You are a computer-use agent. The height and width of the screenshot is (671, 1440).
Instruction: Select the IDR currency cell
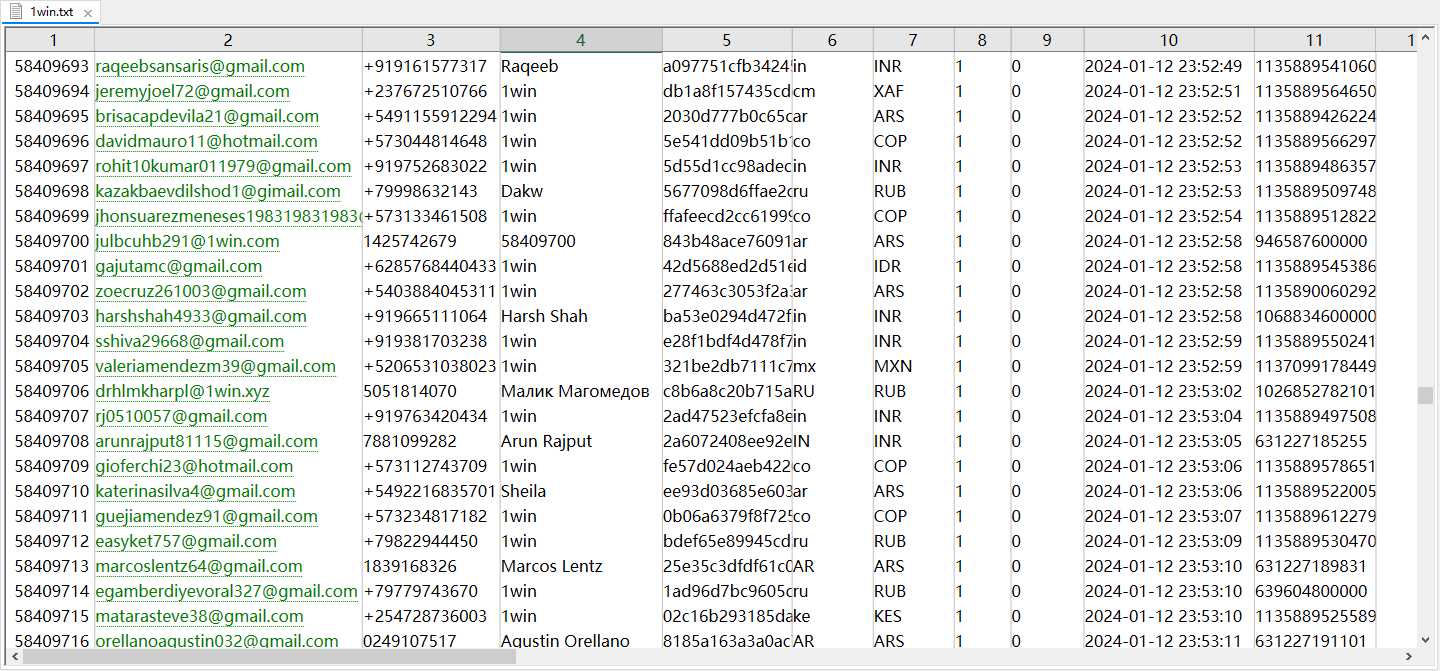[x=888, y=266]
